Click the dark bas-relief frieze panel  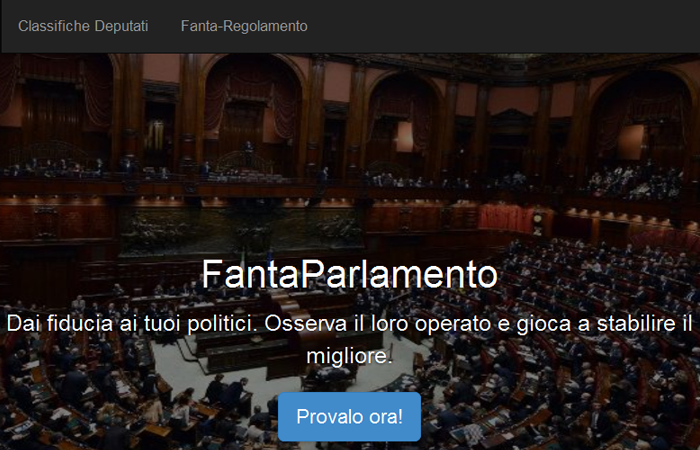pos(241,229)
